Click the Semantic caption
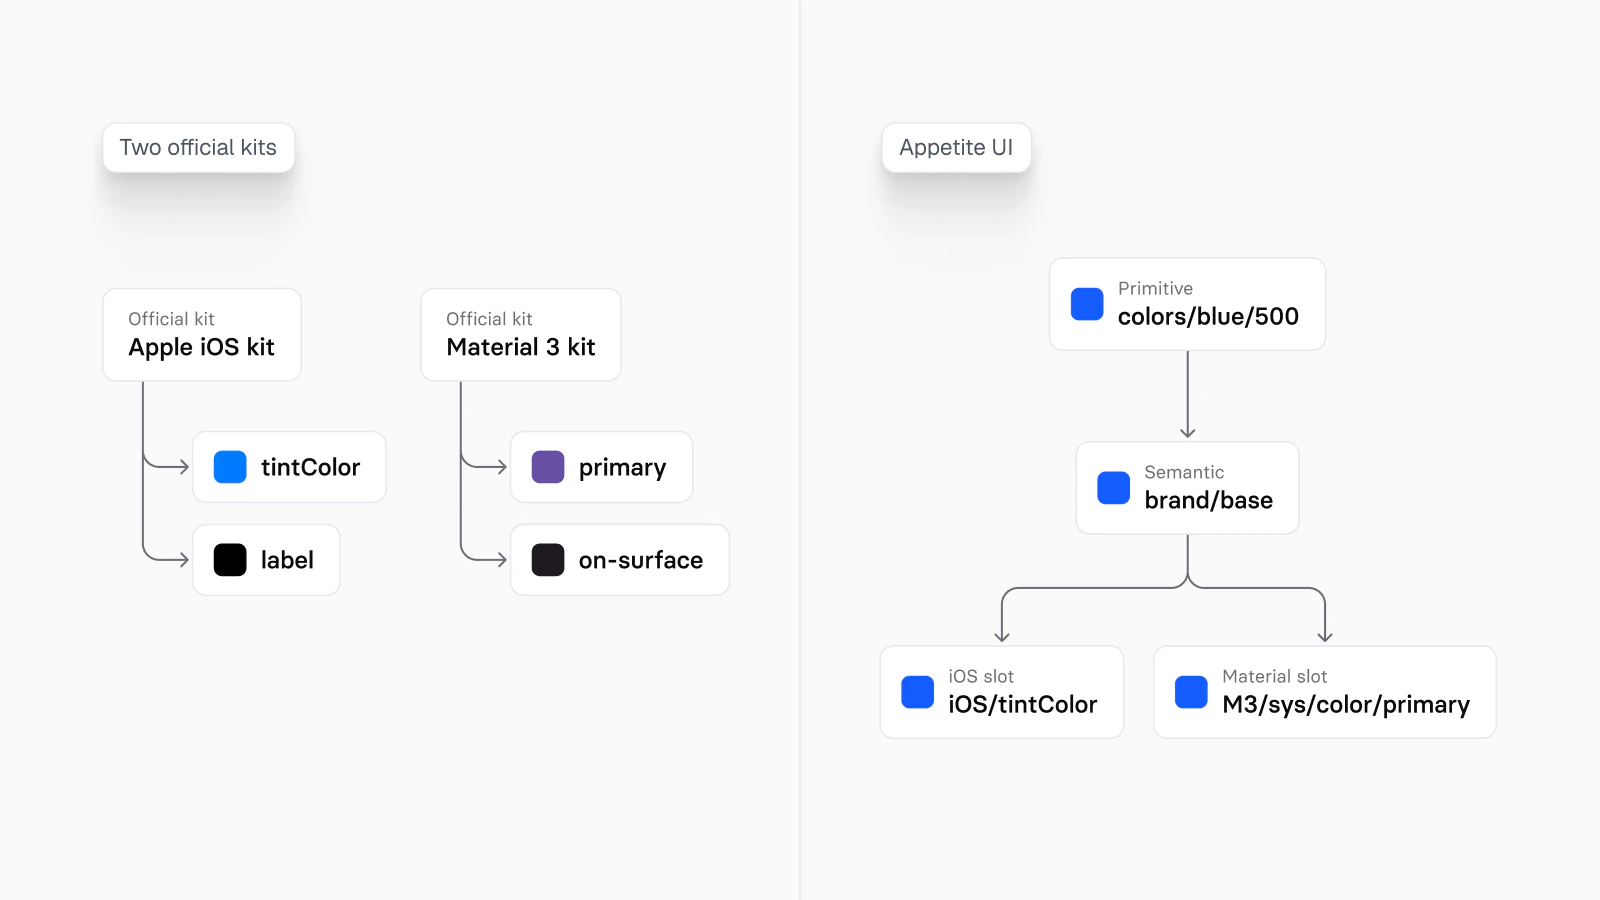Viewport: 1600px width, 900px height. tap(1184, 472)
